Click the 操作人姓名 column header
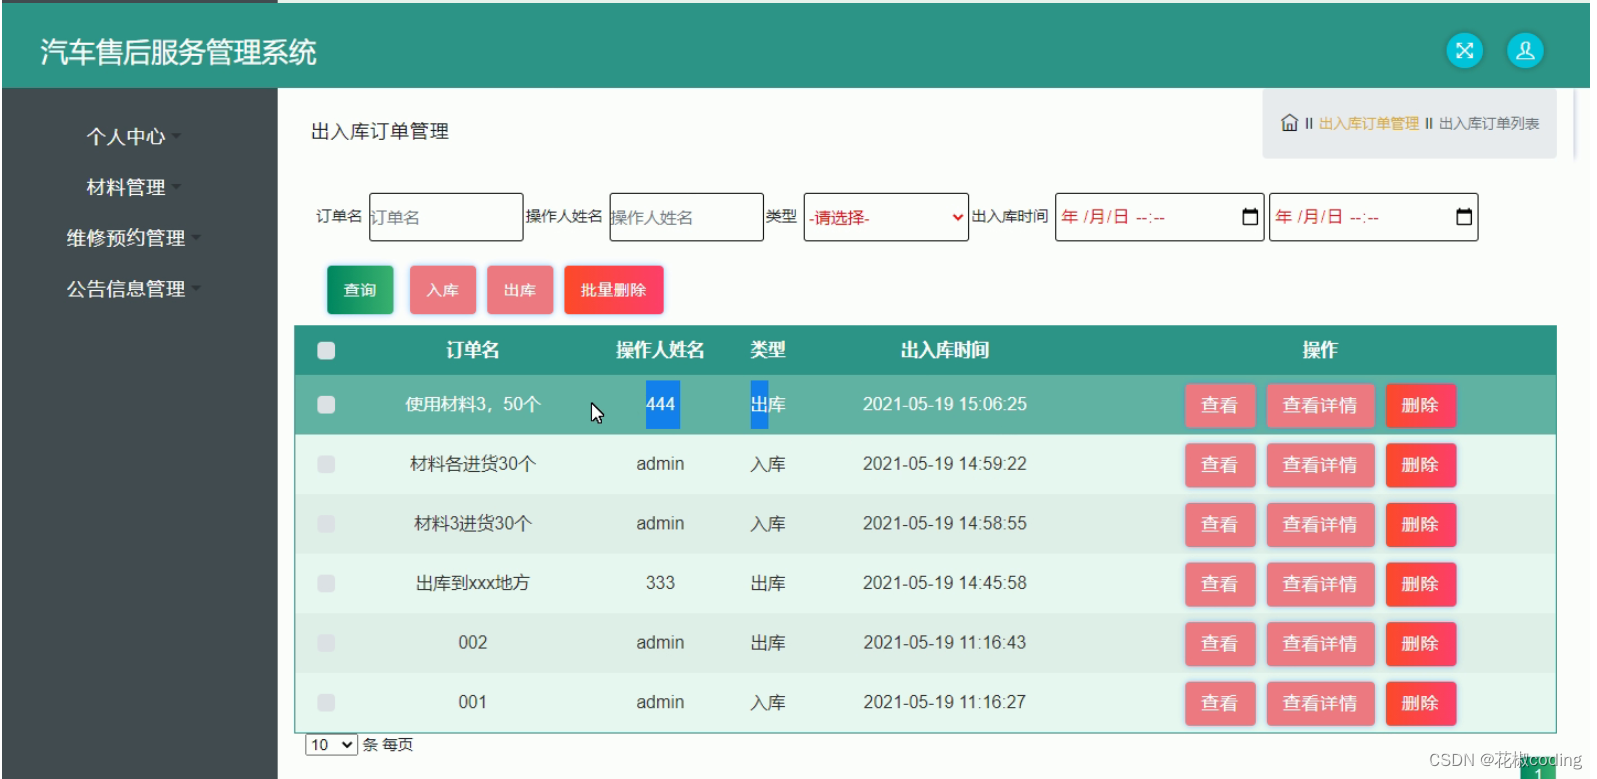This screenshot has height=779, width=1597. 660,350
